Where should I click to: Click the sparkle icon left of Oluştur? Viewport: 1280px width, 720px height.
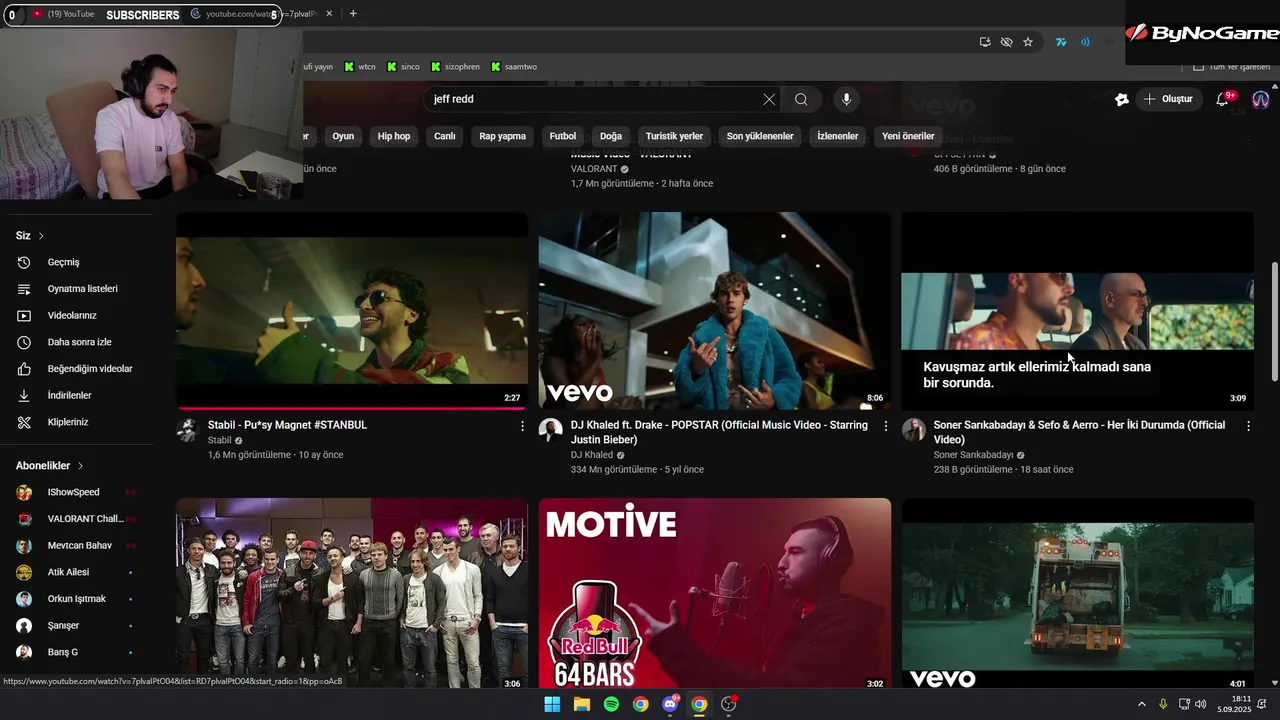(x=1121, y=99)
